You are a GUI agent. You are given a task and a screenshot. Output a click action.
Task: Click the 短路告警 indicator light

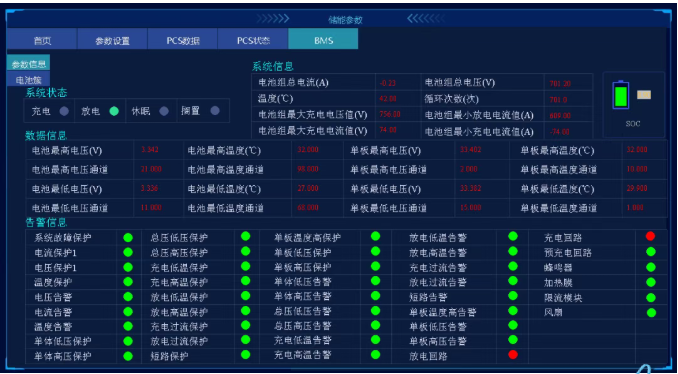tap(513, 296)
